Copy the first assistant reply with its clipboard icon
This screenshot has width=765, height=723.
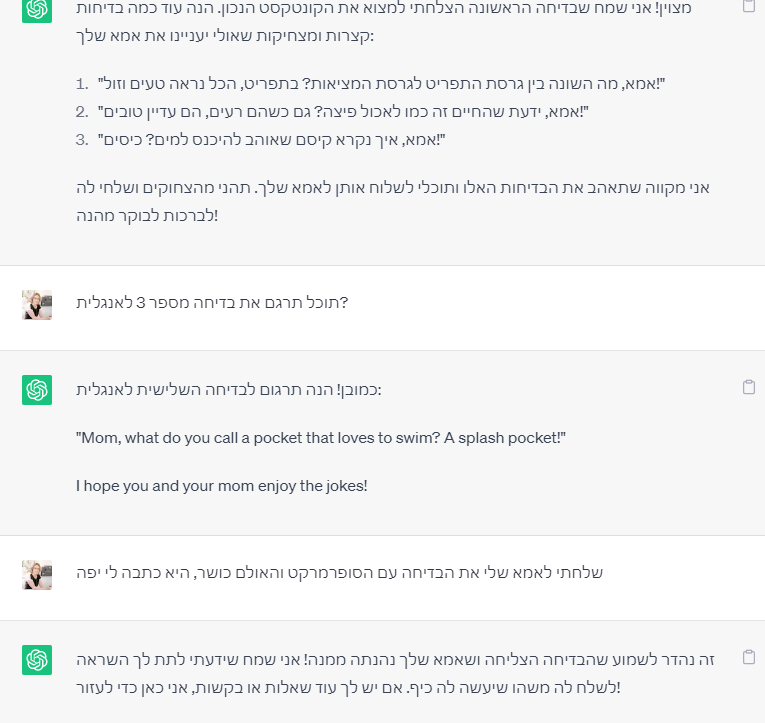coord(749,5)
